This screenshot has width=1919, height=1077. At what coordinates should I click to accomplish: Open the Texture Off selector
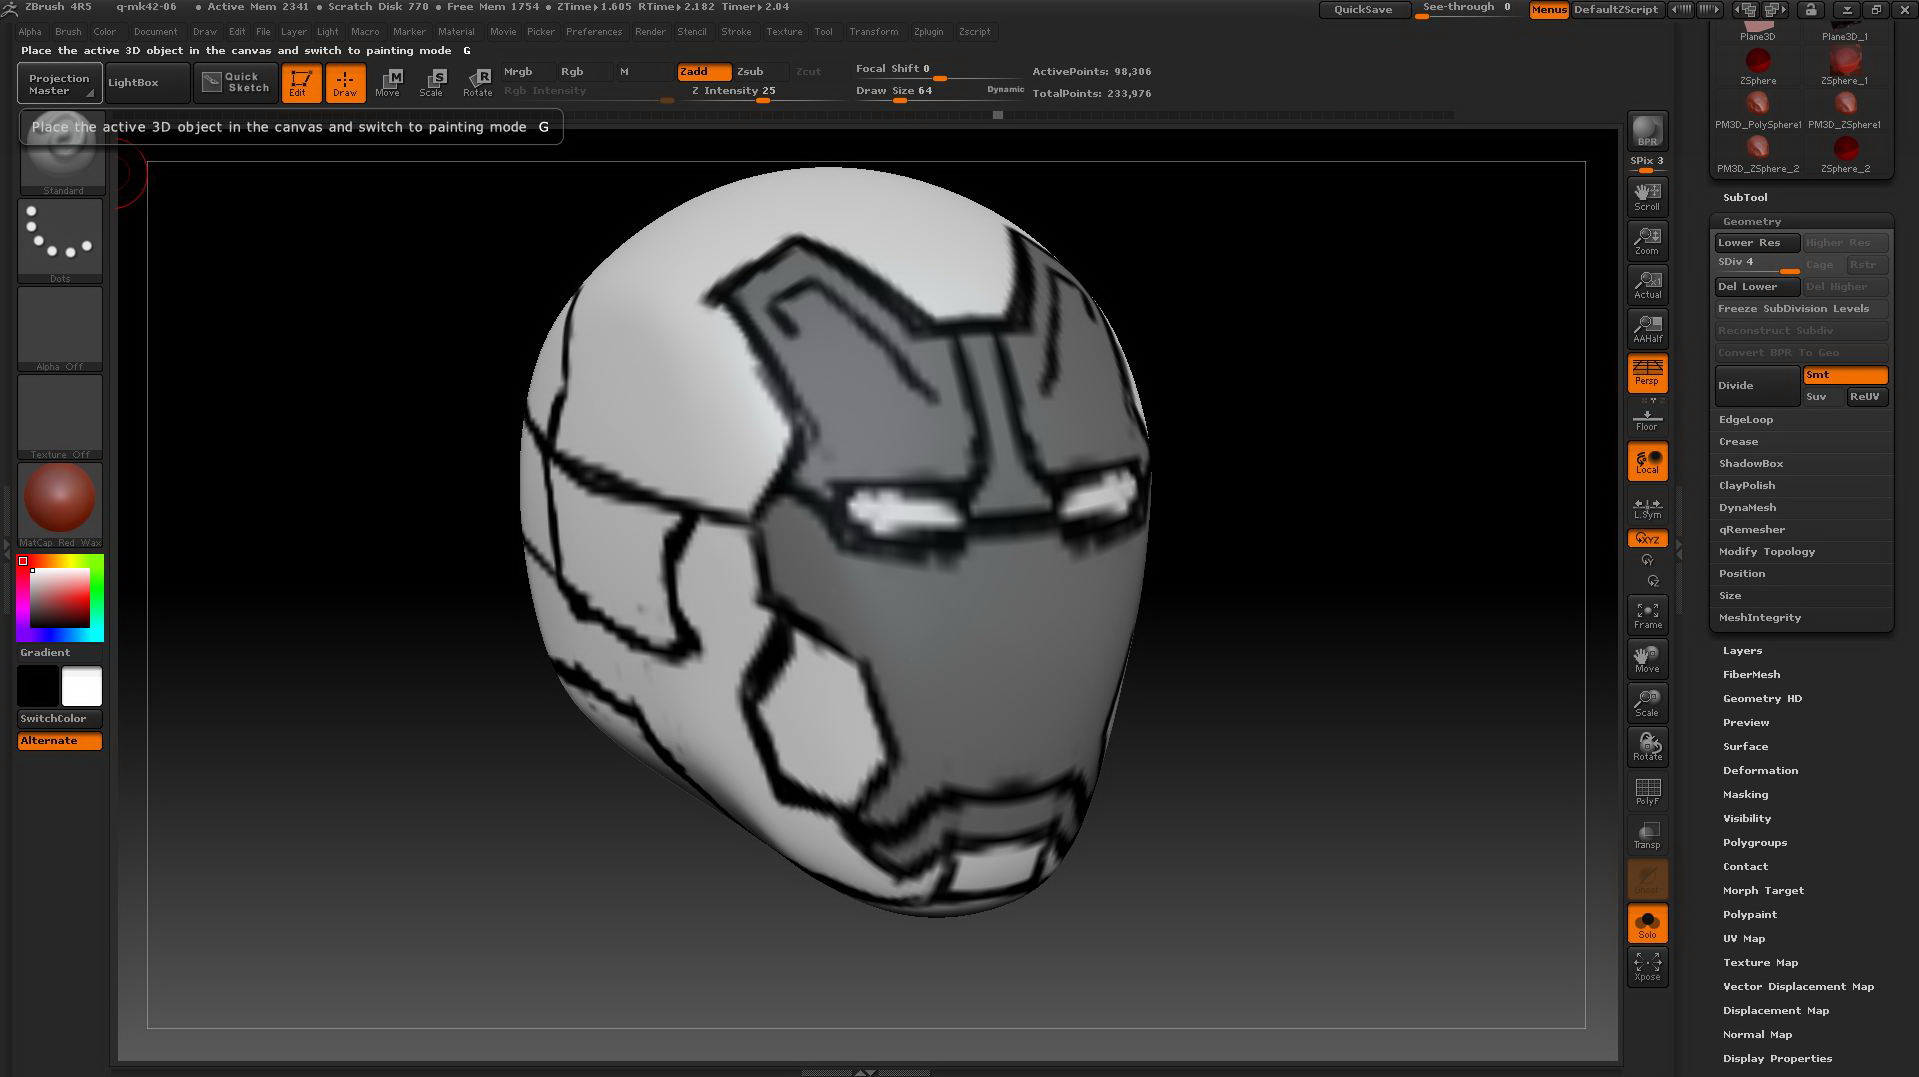tap(60, 417)
